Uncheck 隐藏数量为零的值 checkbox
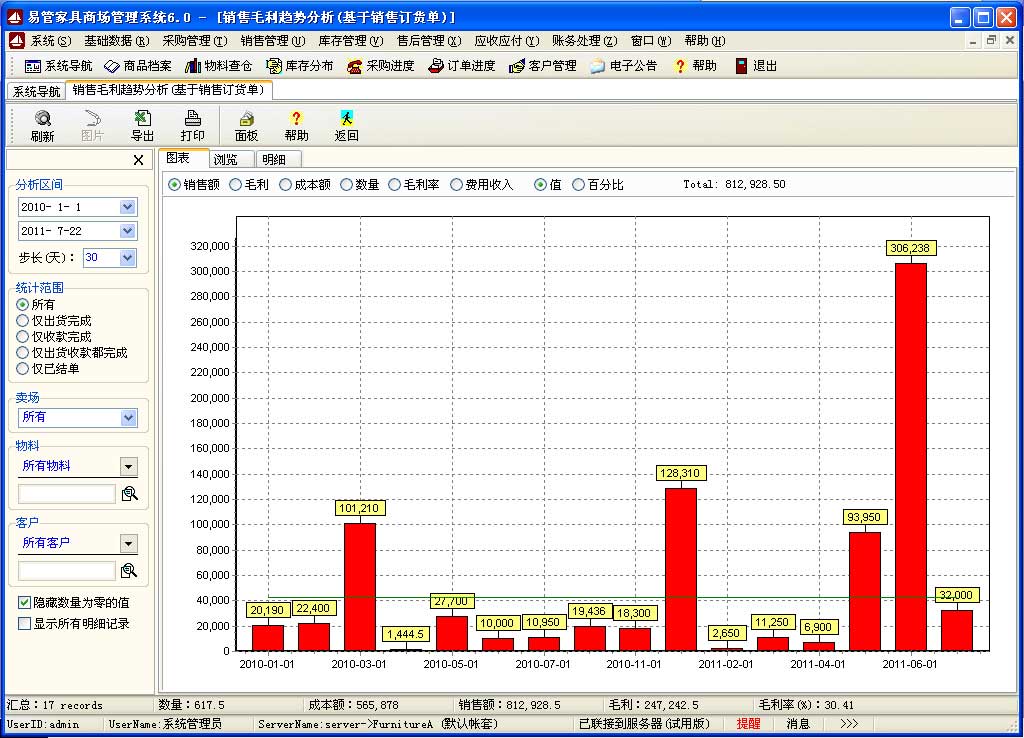 pos(25,603)
